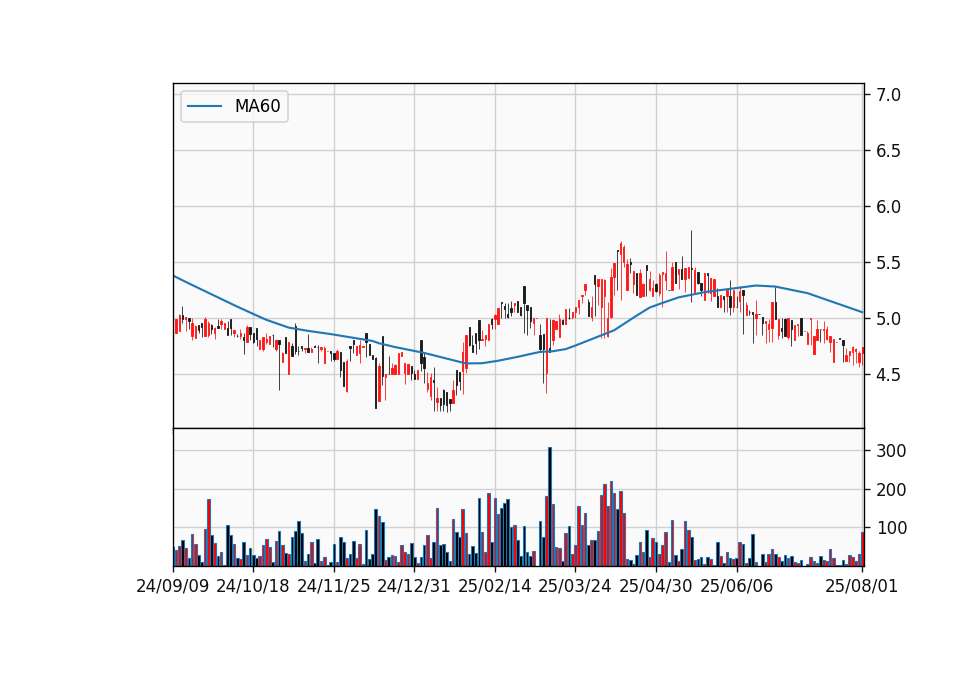Click the 5.0 price axis label

(888, 319)
